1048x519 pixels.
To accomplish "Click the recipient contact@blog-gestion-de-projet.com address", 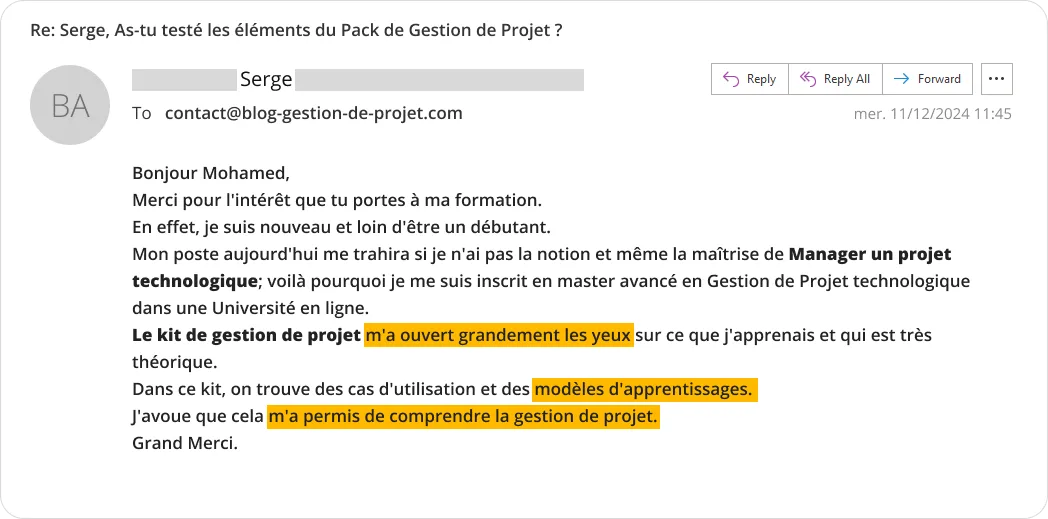I will pyautogui.click(x=313, y=113).
